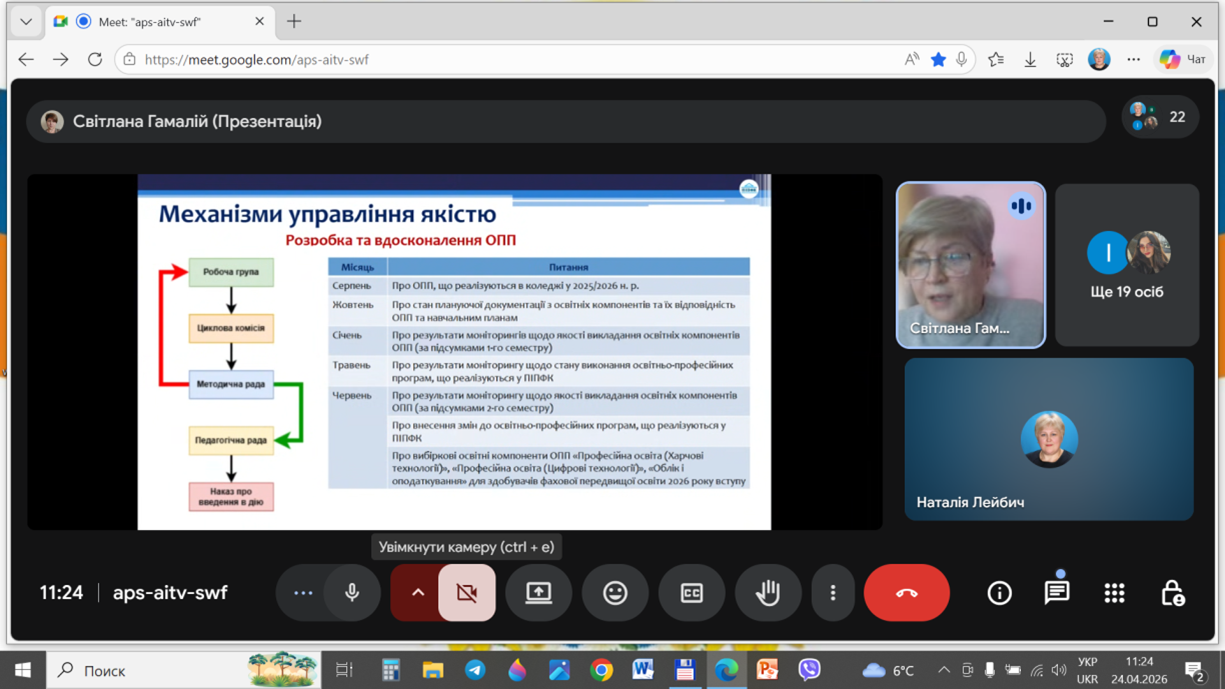Start presenting with share screen button
Viewport: 1225px width, 689px height.
pyautogui.click(x=539, y=593)
